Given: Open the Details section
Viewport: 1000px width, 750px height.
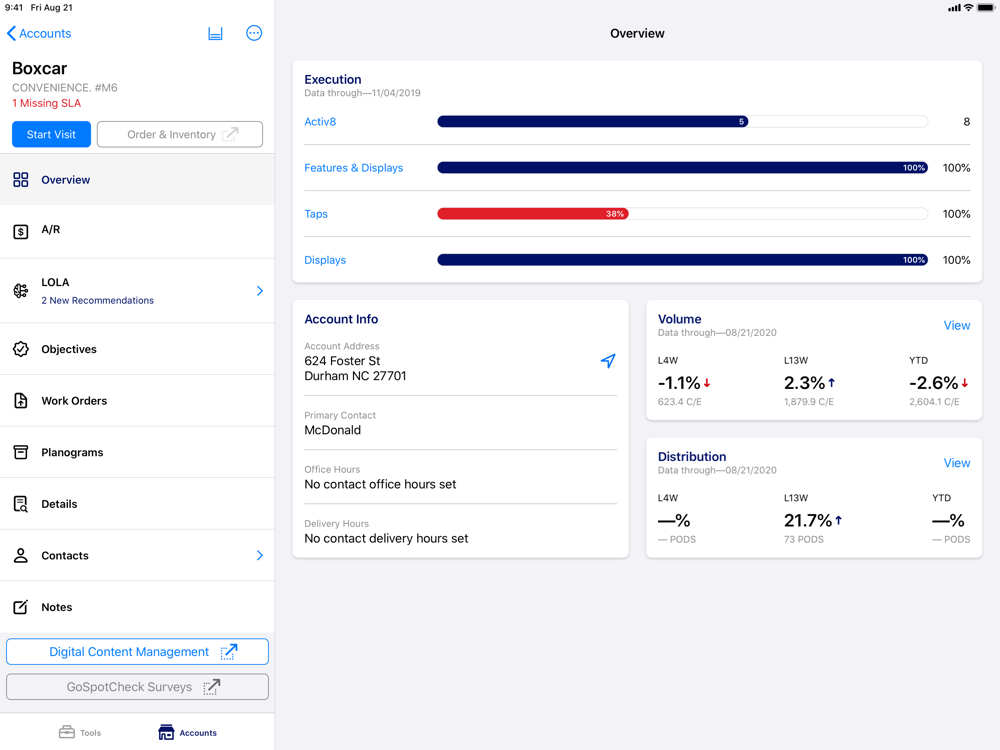Looking at the screenshot, I should pos(137,504).
